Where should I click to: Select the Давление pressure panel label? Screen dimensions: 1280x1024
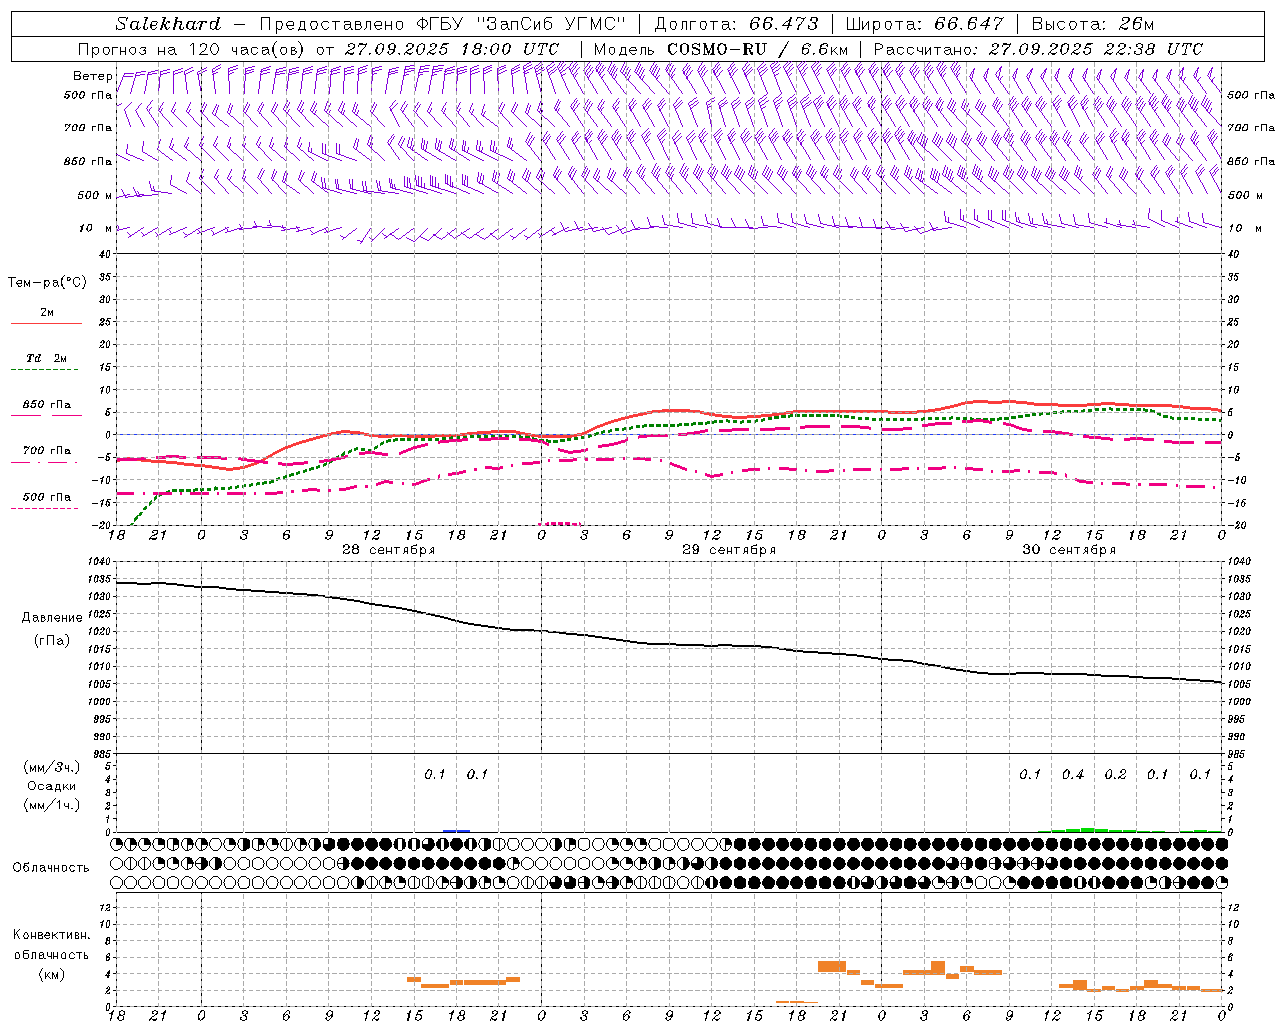click(x=52, y=618)
